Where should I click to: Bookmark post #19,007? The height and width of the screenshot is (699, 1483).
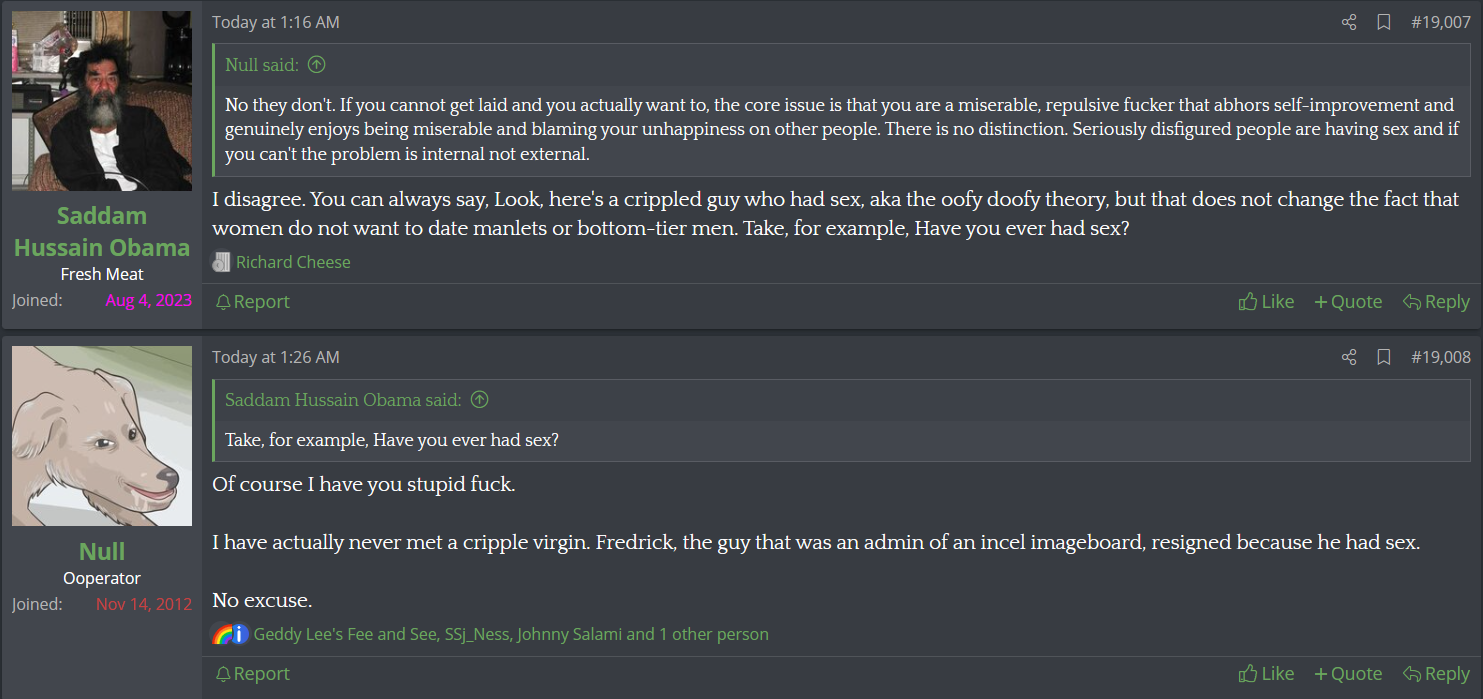(1384, 22)
